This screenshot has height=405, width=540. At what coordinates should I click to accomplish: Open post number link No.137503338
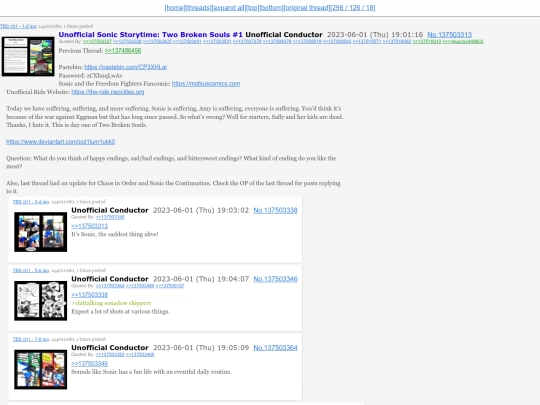276,210
